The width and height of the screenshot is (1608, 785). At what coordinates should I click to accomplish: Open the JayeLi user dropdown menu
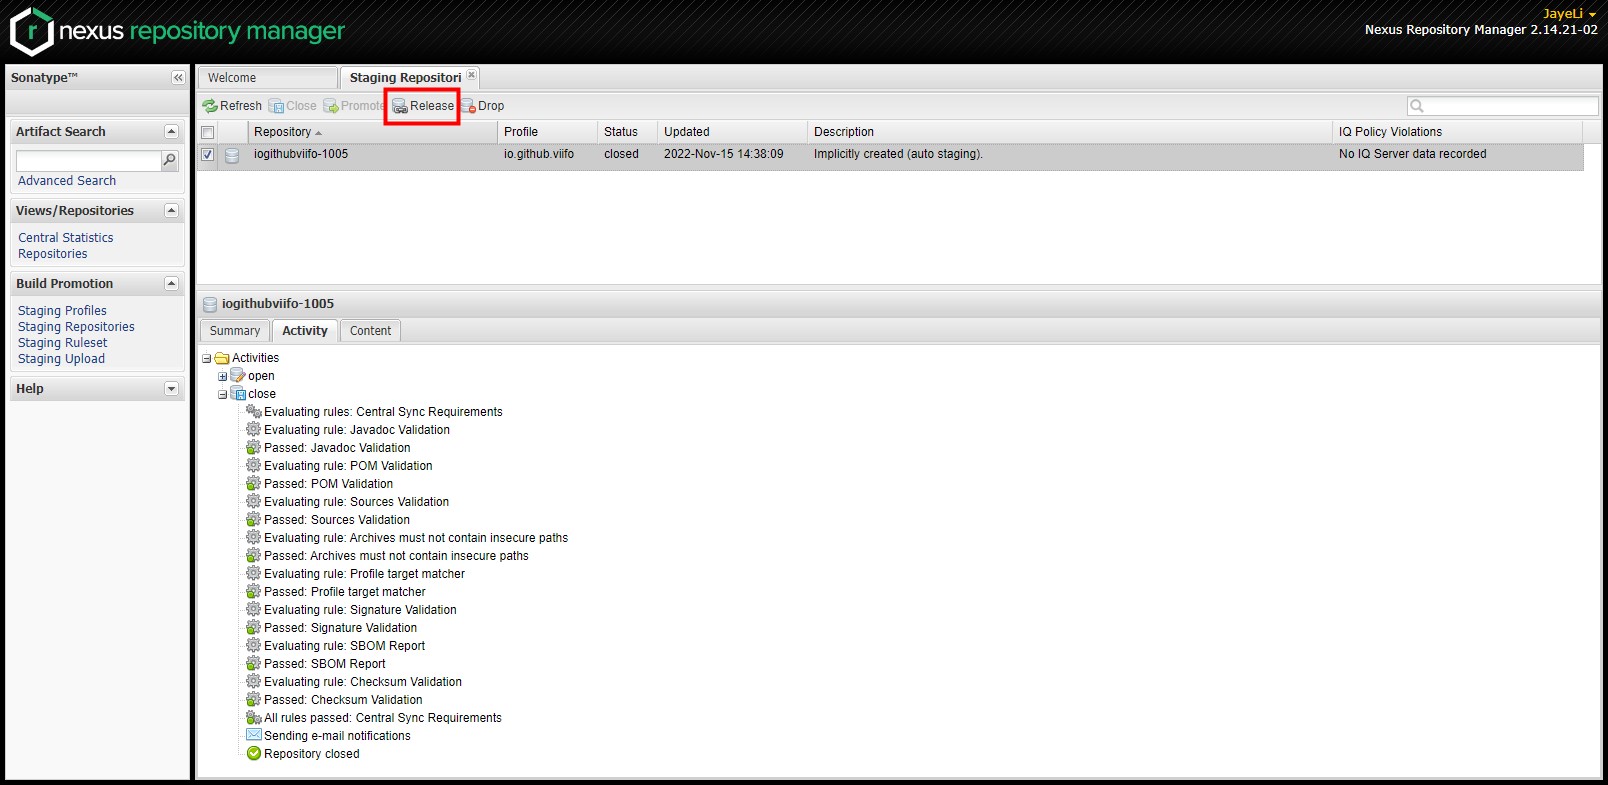tap(1569, 14)
